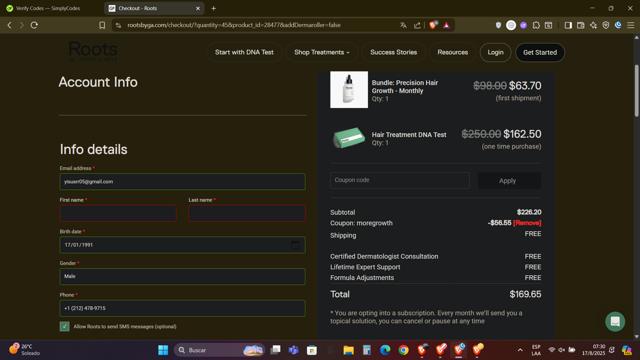Viewport: 640px width, 360px height.
Task: Launch Google Chrome from the taskbar
Action: [x=403, y=350]
